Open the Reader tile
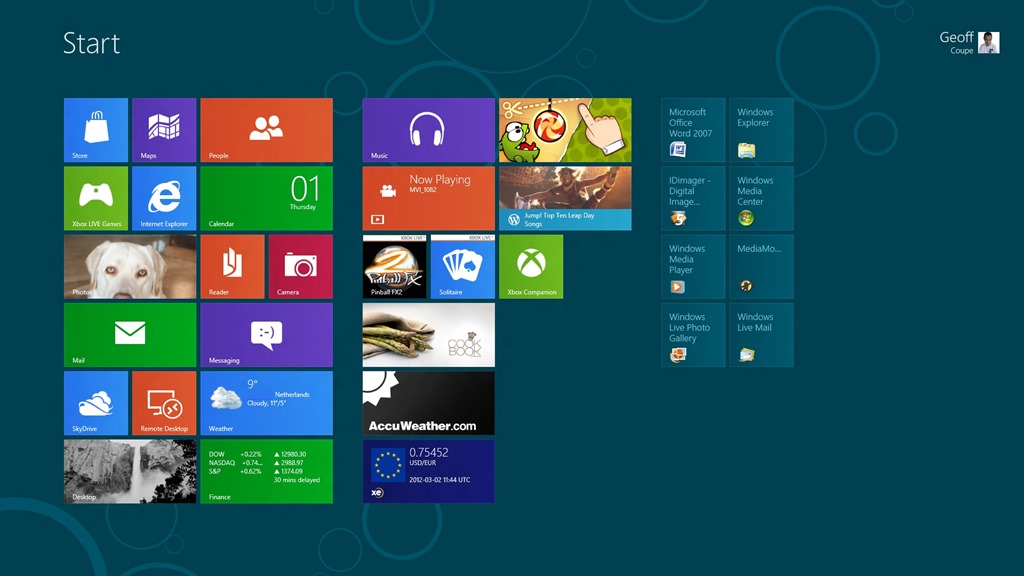 (232, 266)
